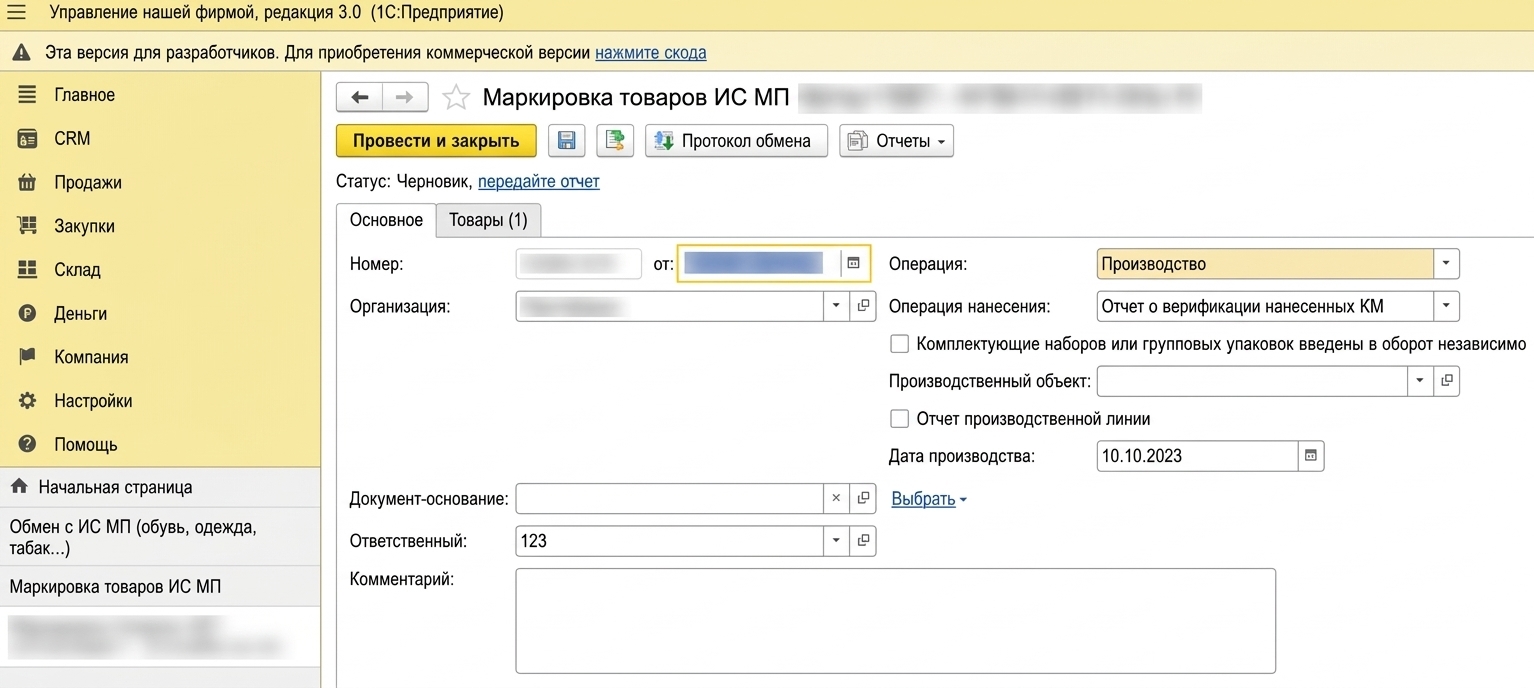Click the Документ-основание input field
The image size is (1534, 688).
pos(670,498)
